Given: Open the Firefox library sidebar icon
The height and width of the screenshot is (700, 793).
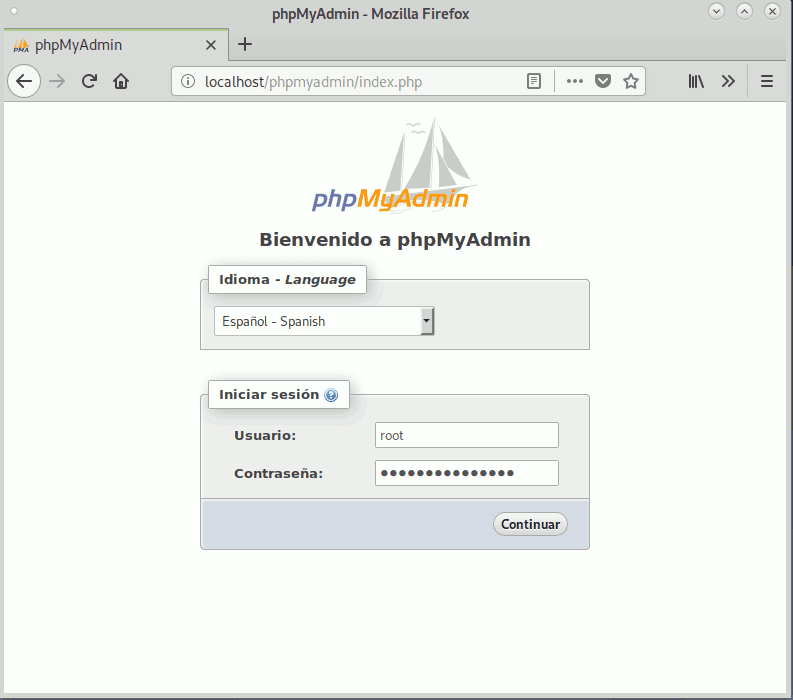Looking at the screenshot, I should pyautogui.click(x=696, y=82).
